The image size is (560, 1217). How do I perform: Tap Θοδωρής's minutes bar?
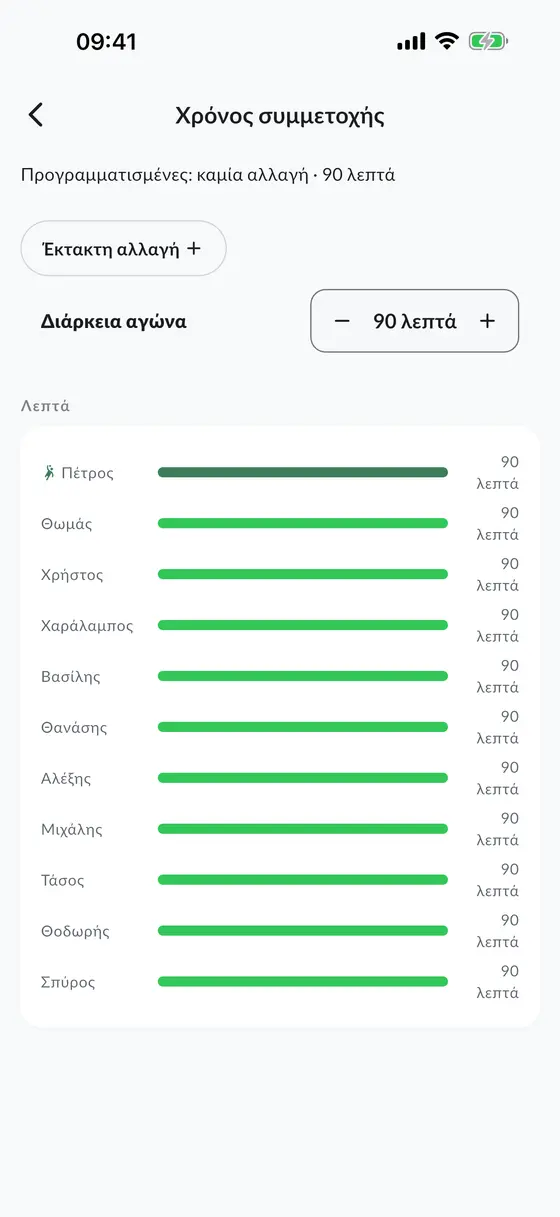tap(303, 931)
